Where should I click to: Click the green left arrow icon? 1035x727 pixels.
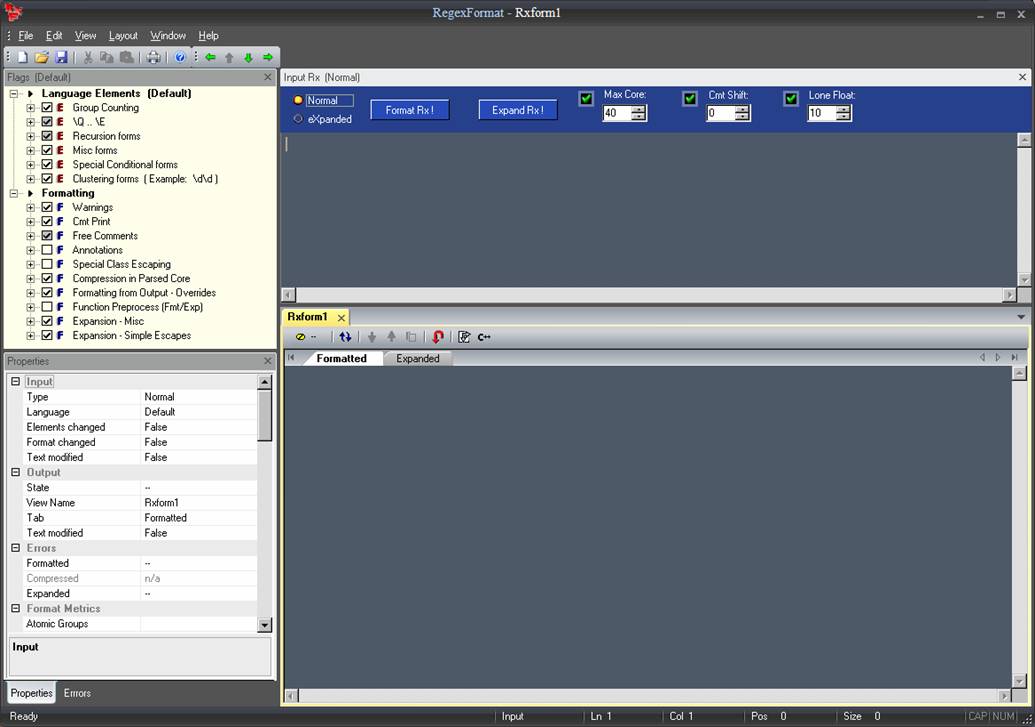(210, 57)
